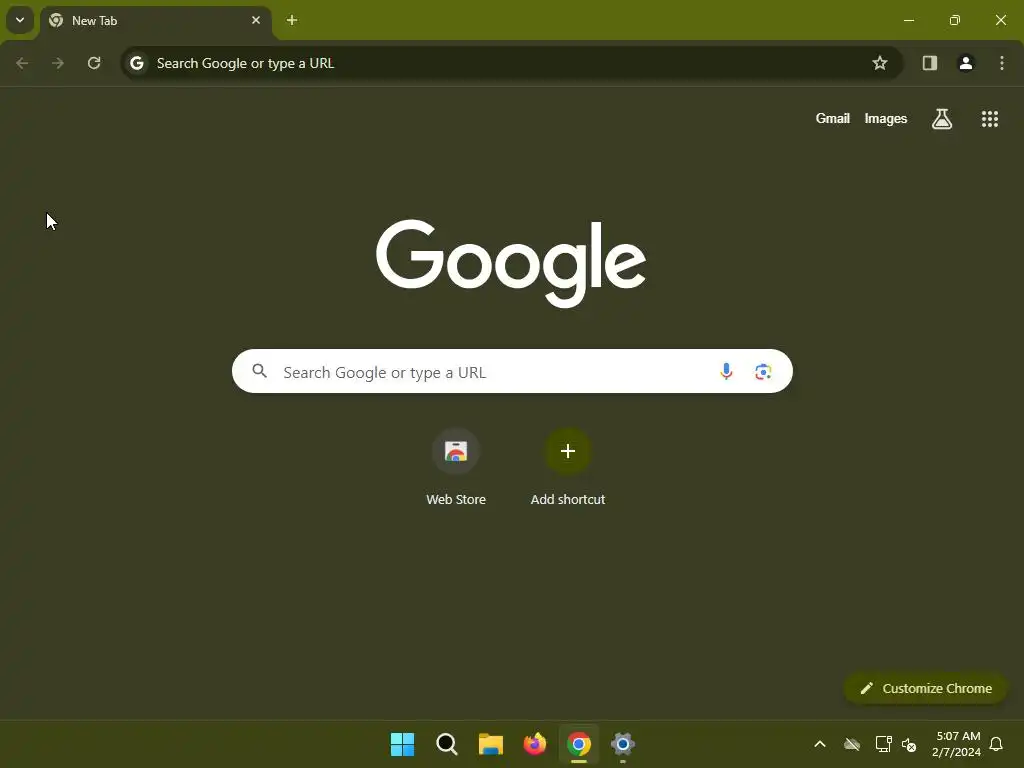Click the OneDrive cloud tray icon

(x=852, y=744)
